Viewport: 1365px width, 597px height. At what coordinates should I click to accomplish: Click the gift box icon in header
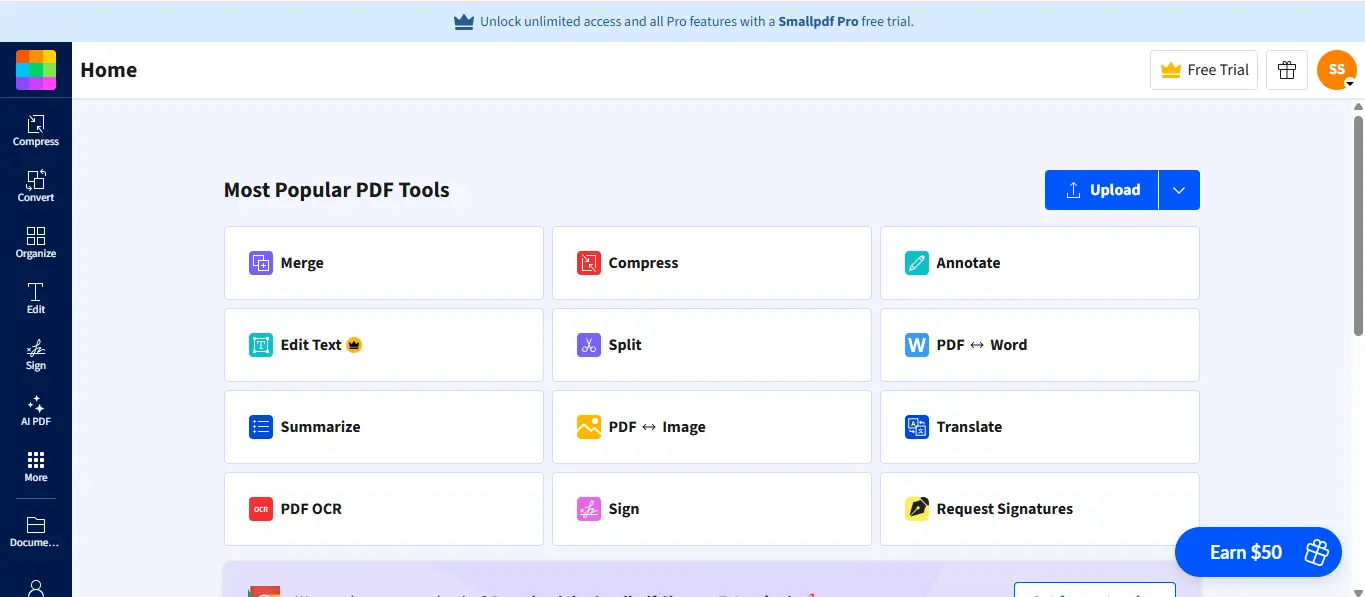click(x=1287, y=70)
